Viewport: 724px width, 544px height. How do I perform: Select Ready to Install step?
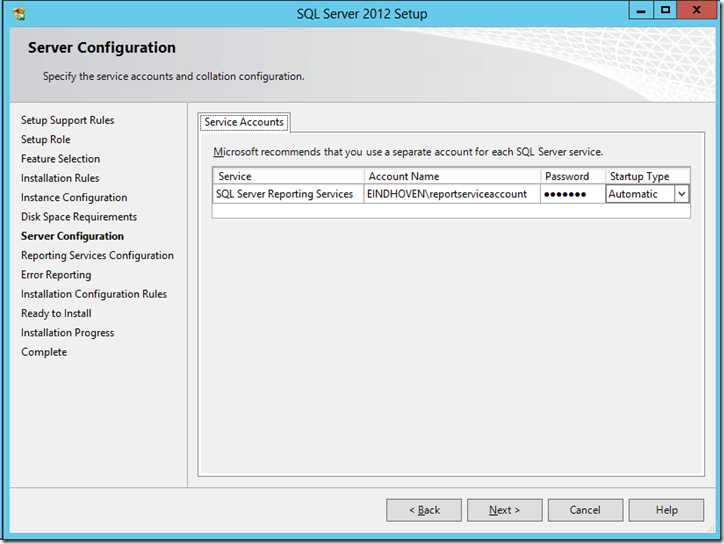pyautogui.click(x=56, y=314)
